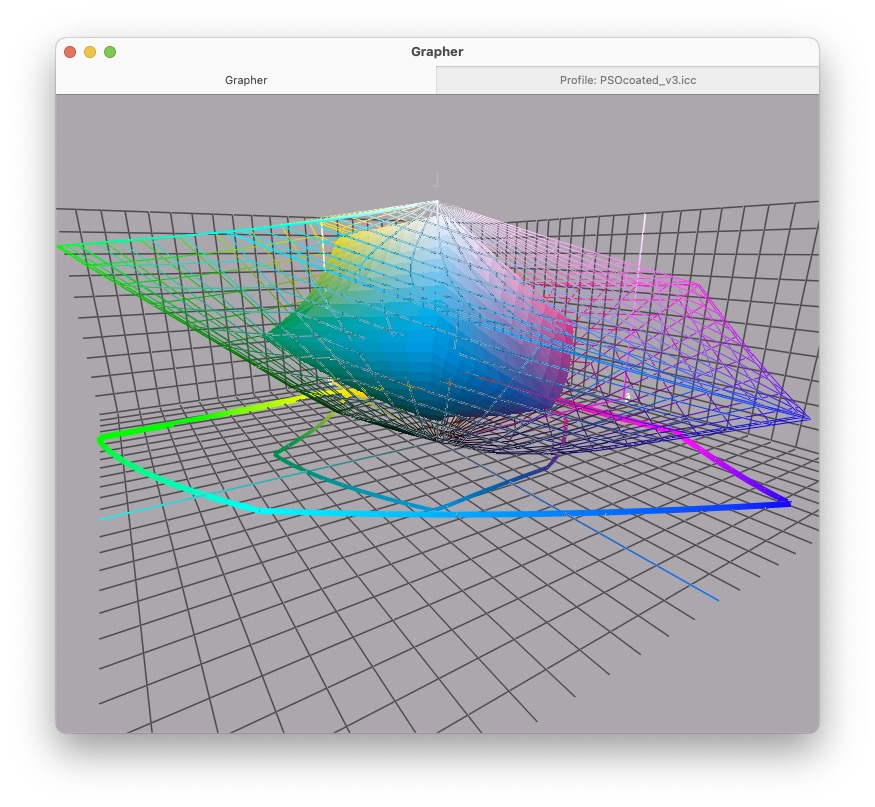
Task: Open the Profile: PSOcoated_v3.icc tab
Action: pyautogui.click(x=627, y=80)
